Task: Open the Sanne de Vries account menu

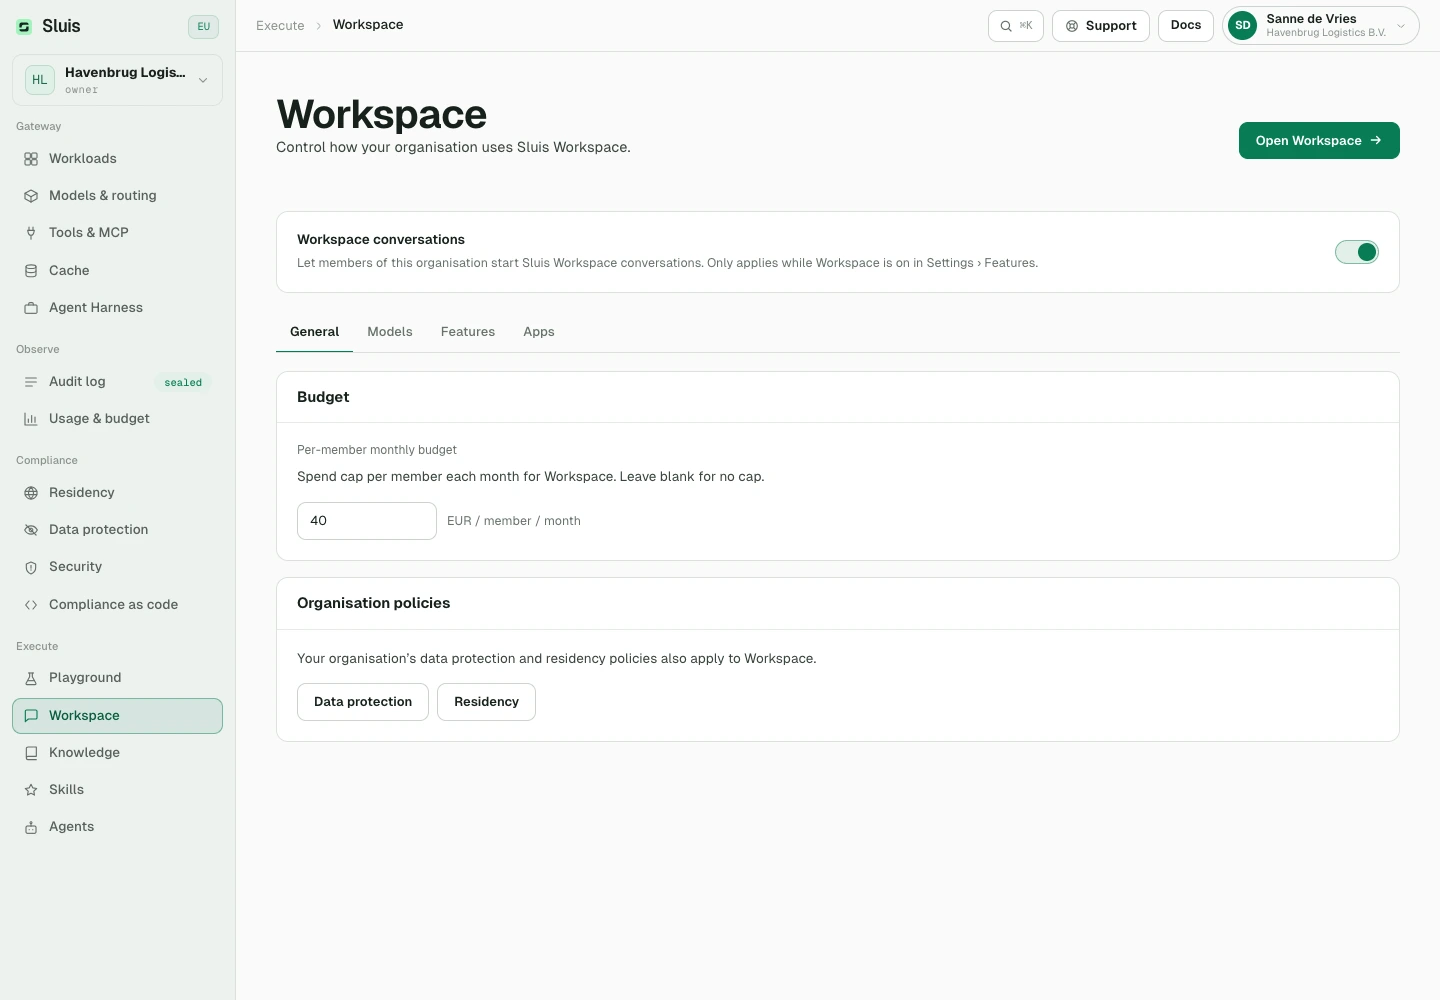Action: pos(1320,26)
